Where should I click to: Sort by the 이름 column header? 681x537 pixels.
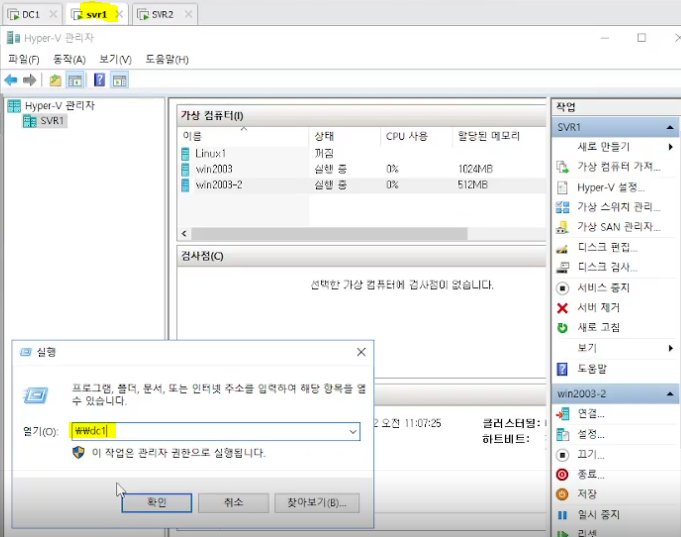coord(243,136)
